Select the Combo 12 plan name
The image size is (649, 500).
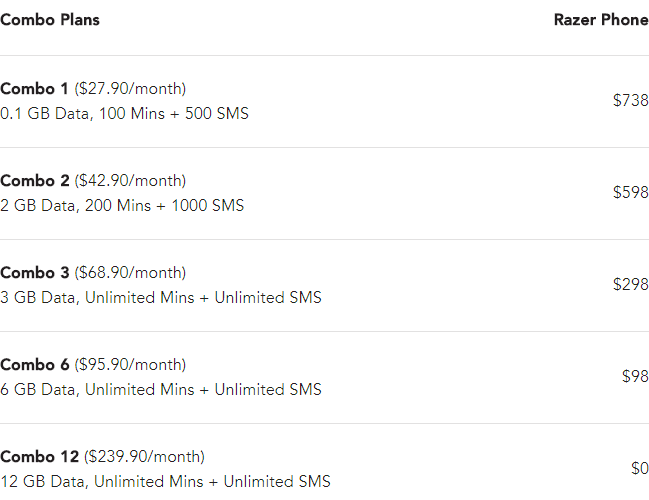(39, 457)
